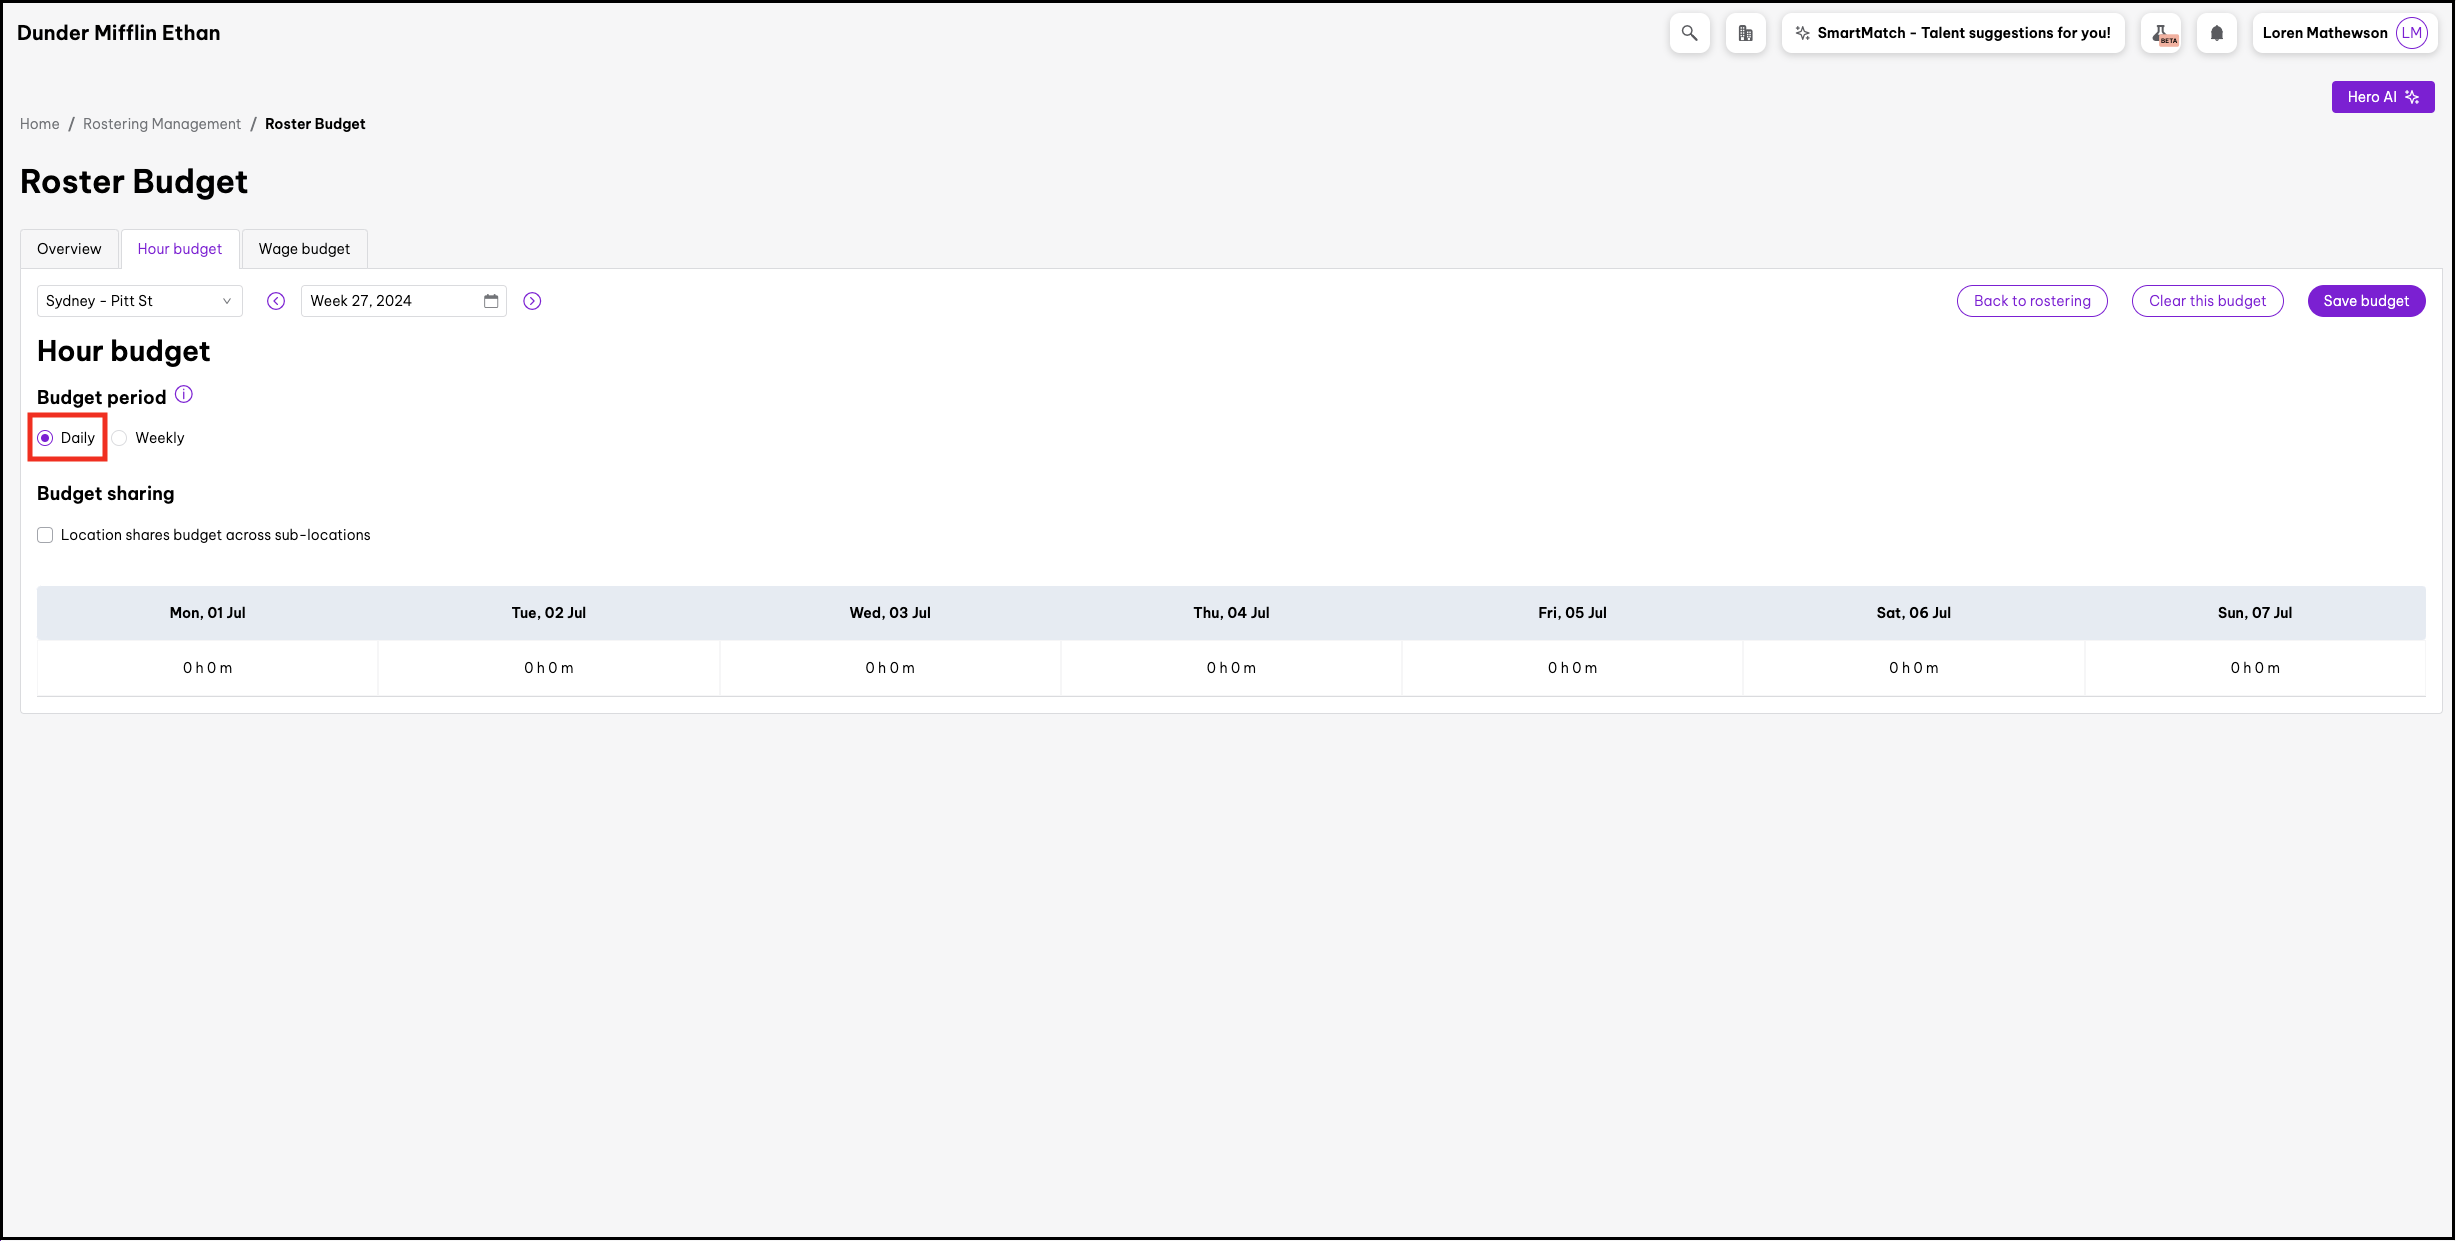Click Clear this budget button
Screen dimensions: 2456x1241
click(2207, 301)
